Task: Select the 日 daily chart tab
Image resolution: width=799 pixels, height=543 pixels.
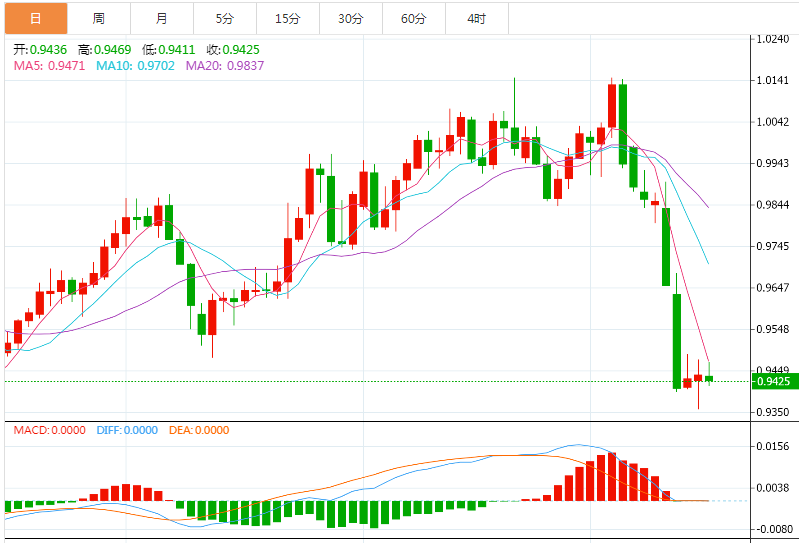Action: [x=36, y=19]
